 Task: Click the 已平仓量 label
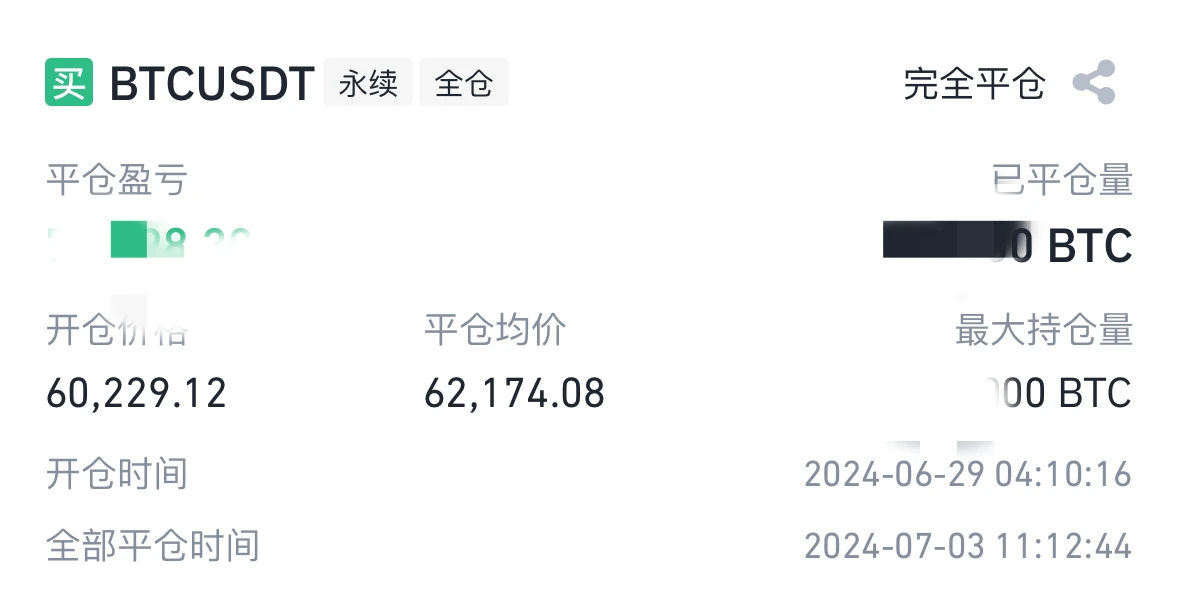[1062, 181]
